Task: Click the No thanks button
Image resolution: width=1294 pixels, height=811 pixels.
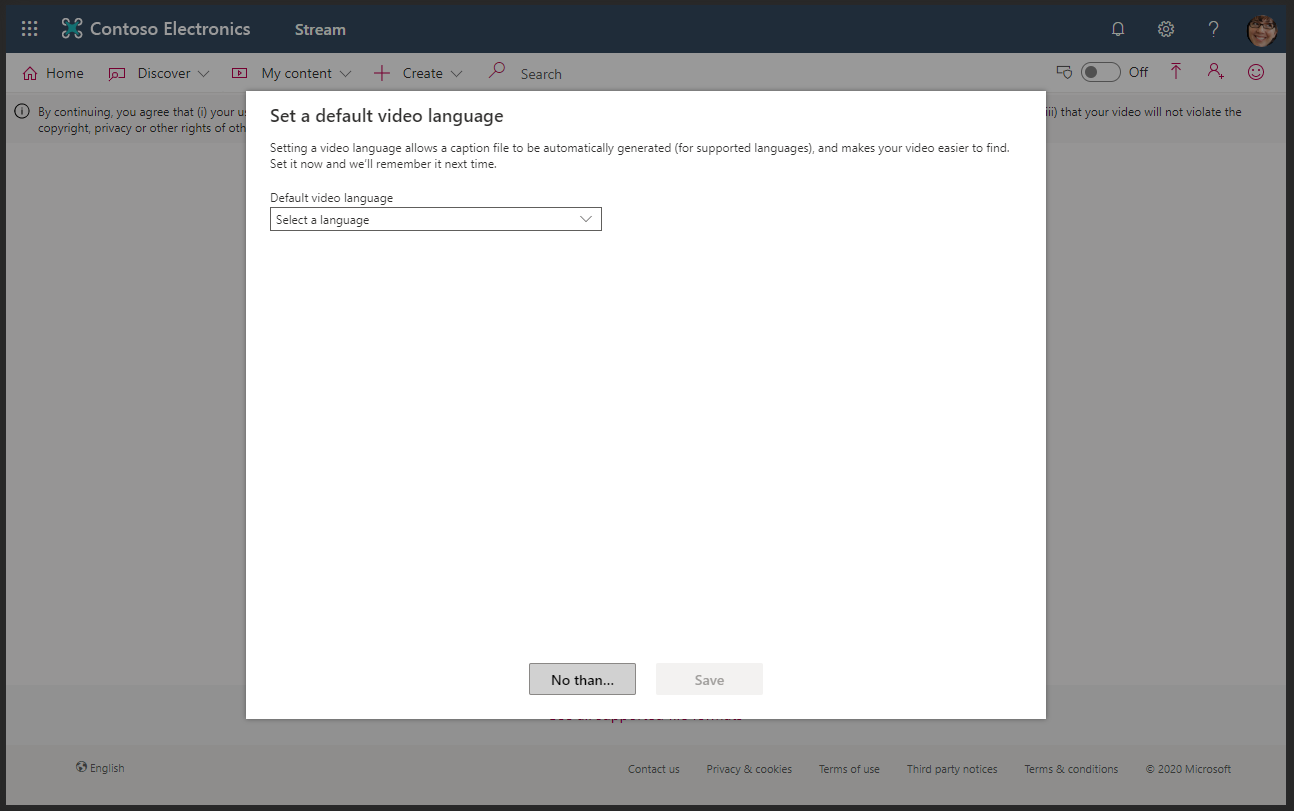Action: click(582, 679)
